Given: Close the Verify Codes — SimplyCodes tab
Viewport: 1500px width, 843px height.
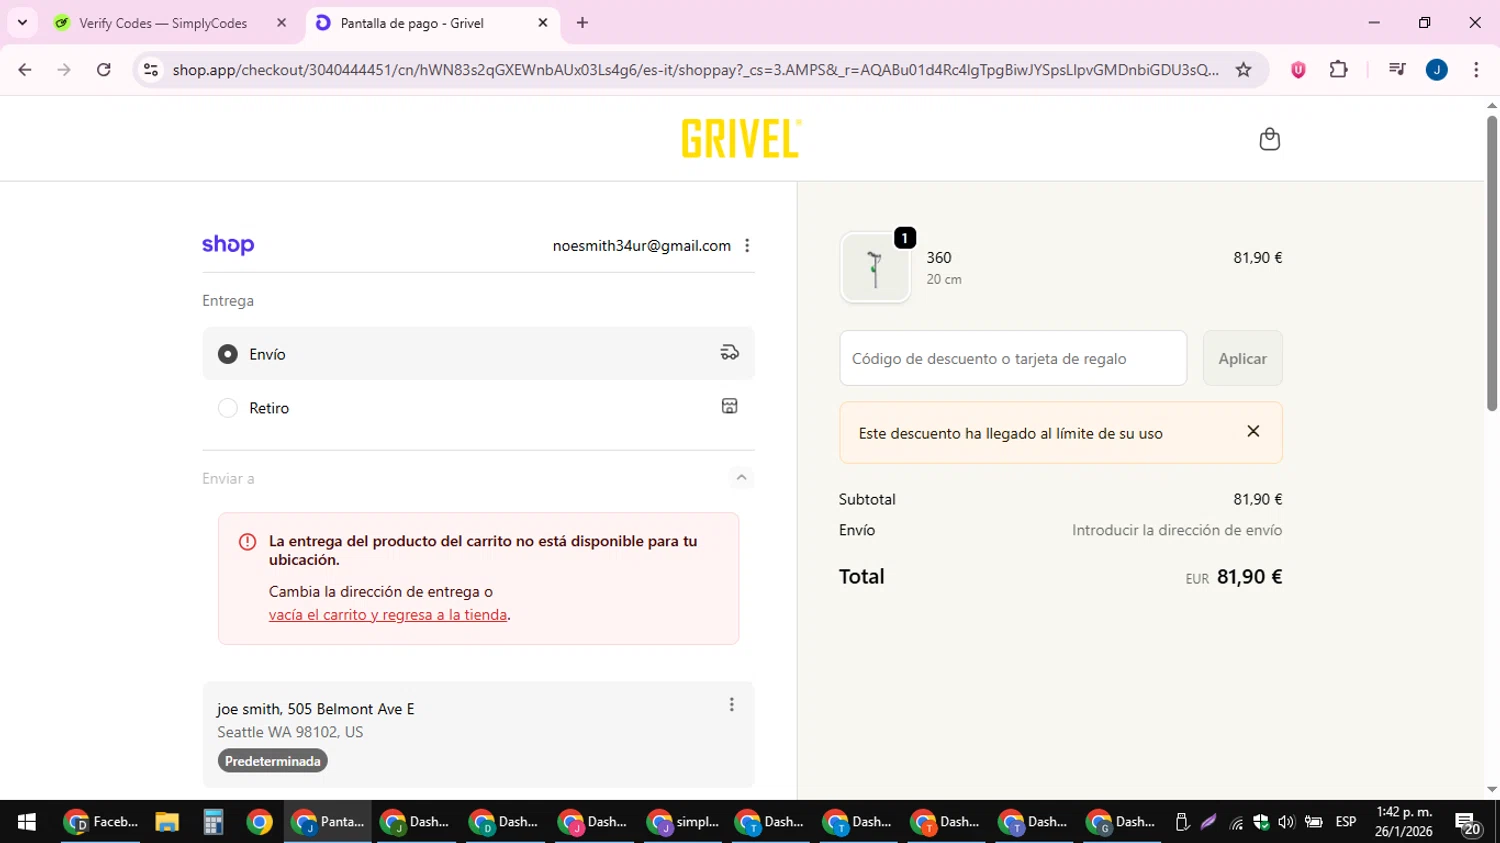Looking at the screenshot, I should coord(282,22).
